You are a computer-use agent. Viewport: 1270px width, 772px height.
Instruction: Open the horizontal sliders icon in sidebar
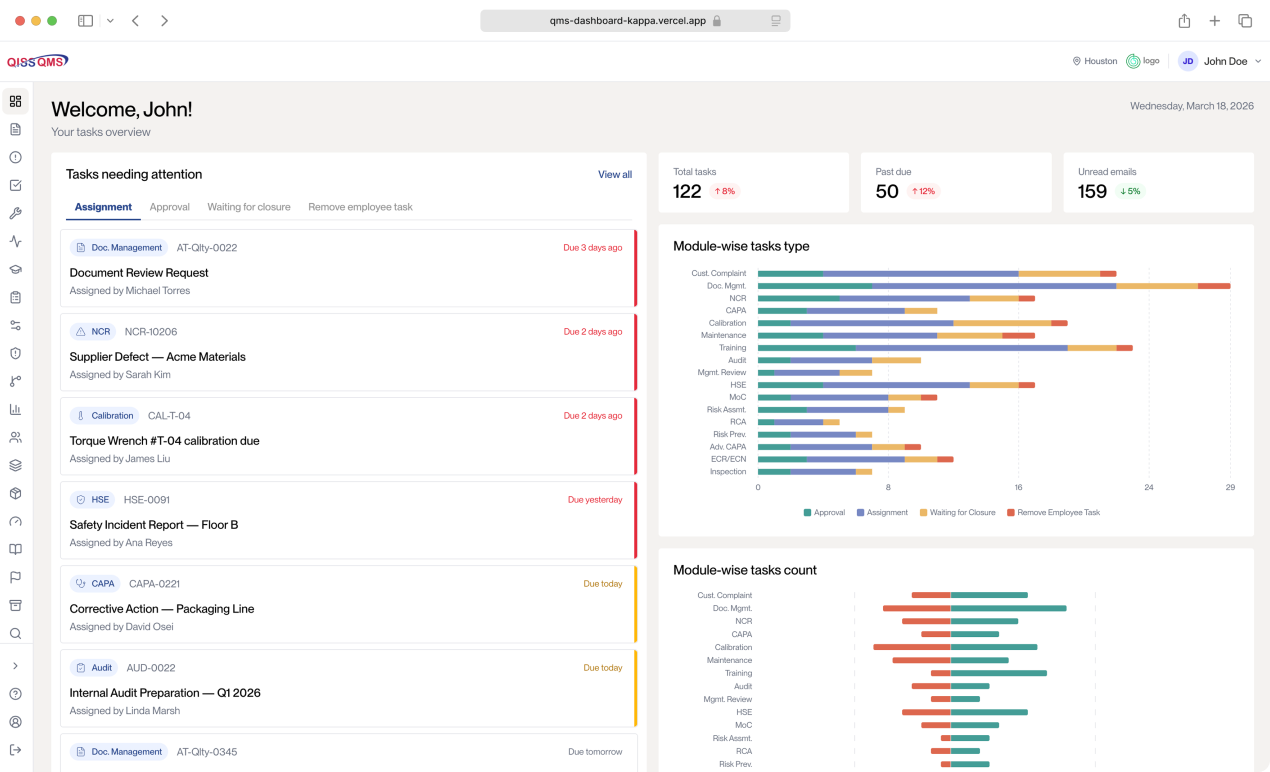(x=15, y=325)
